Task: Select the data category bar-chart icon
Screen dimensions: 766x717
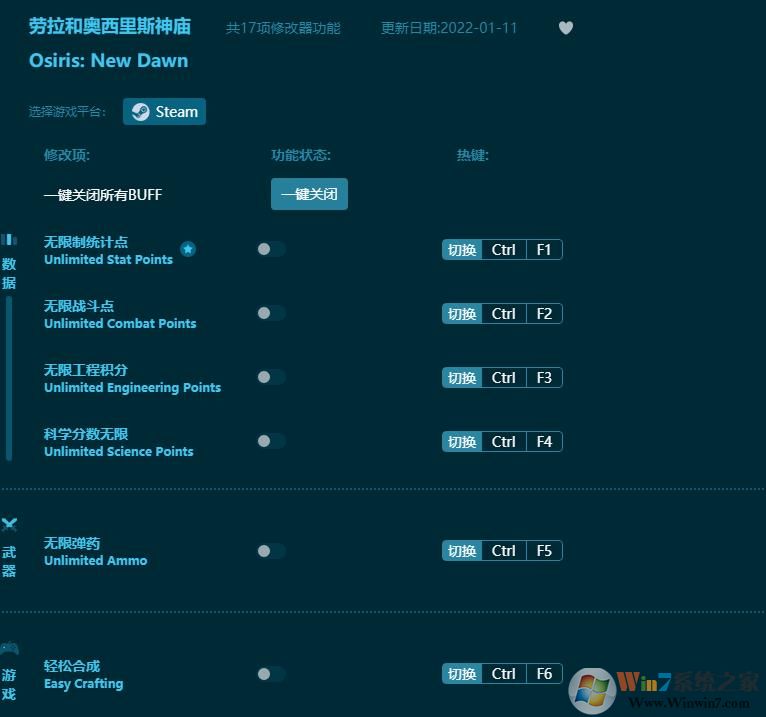Action: pos(9,239)
